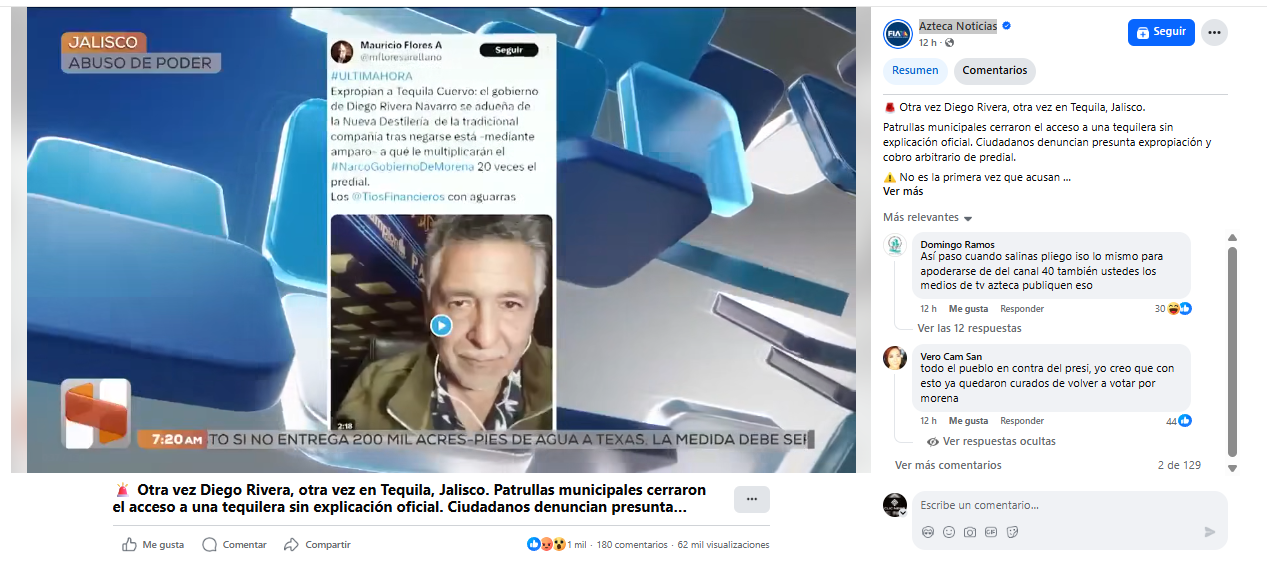
Task: Load more with Ver más comentarios
Action: point(948,465)
